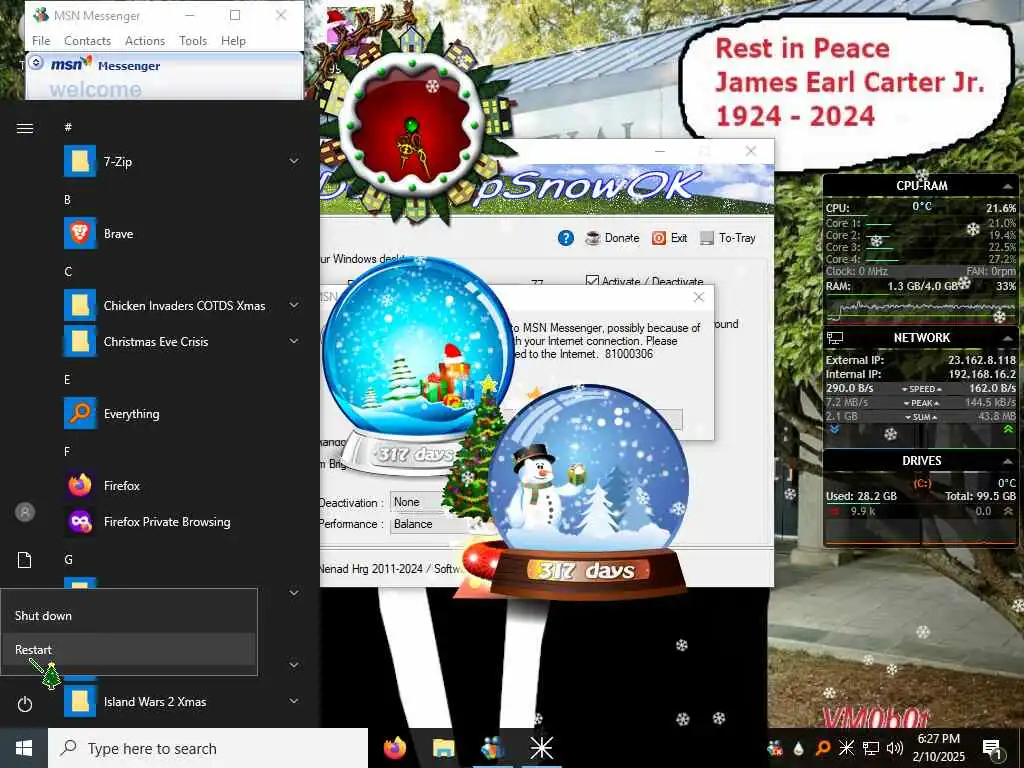Switch to DesktopSnowOK snowflake taskbar icon
1024x768 pixels.
(541, 748)
